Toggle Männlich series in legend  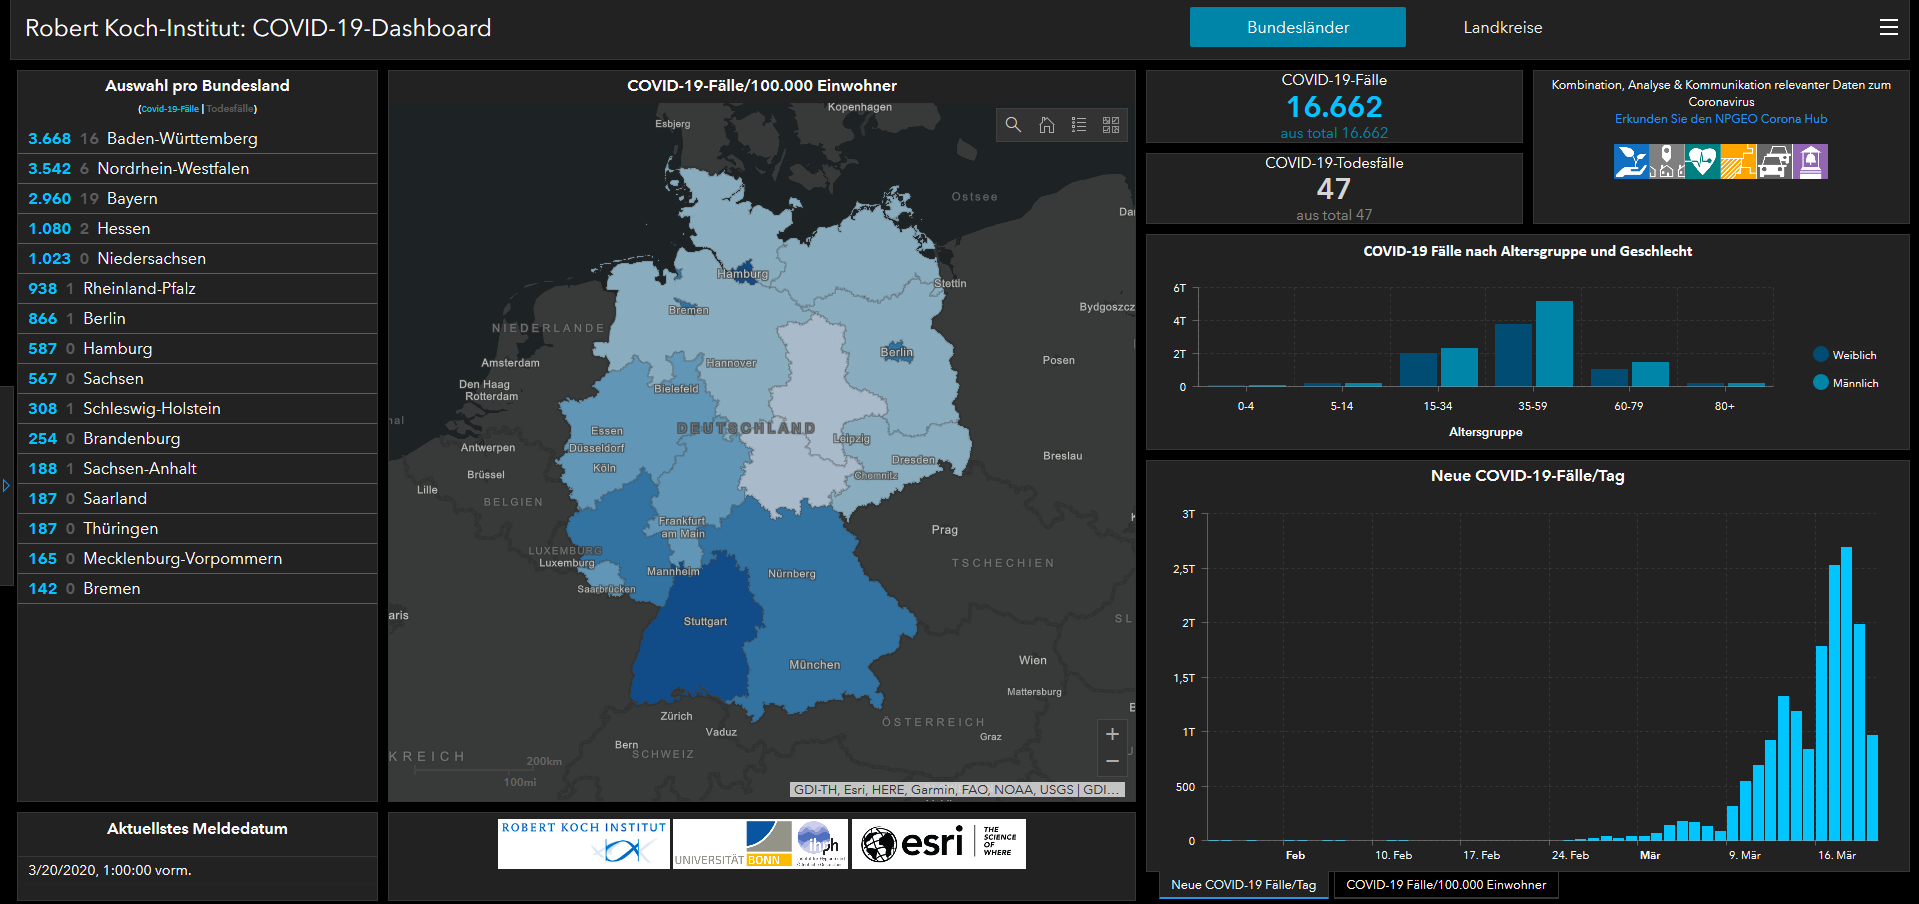click(x=1846, y=383)
